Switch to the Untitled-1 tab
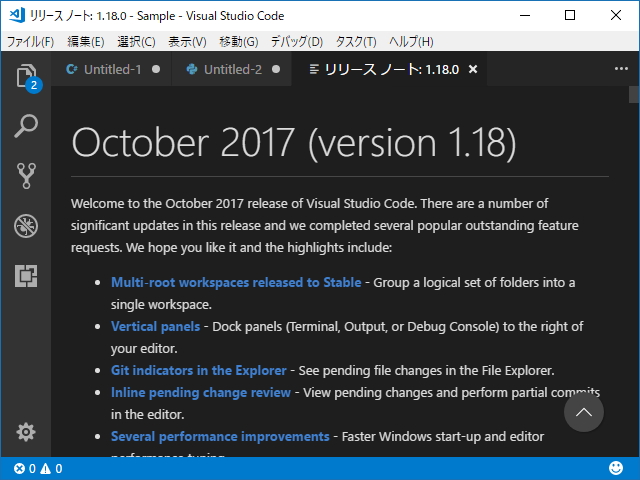Viewport: 640px width, 480px height. [111, 69]
